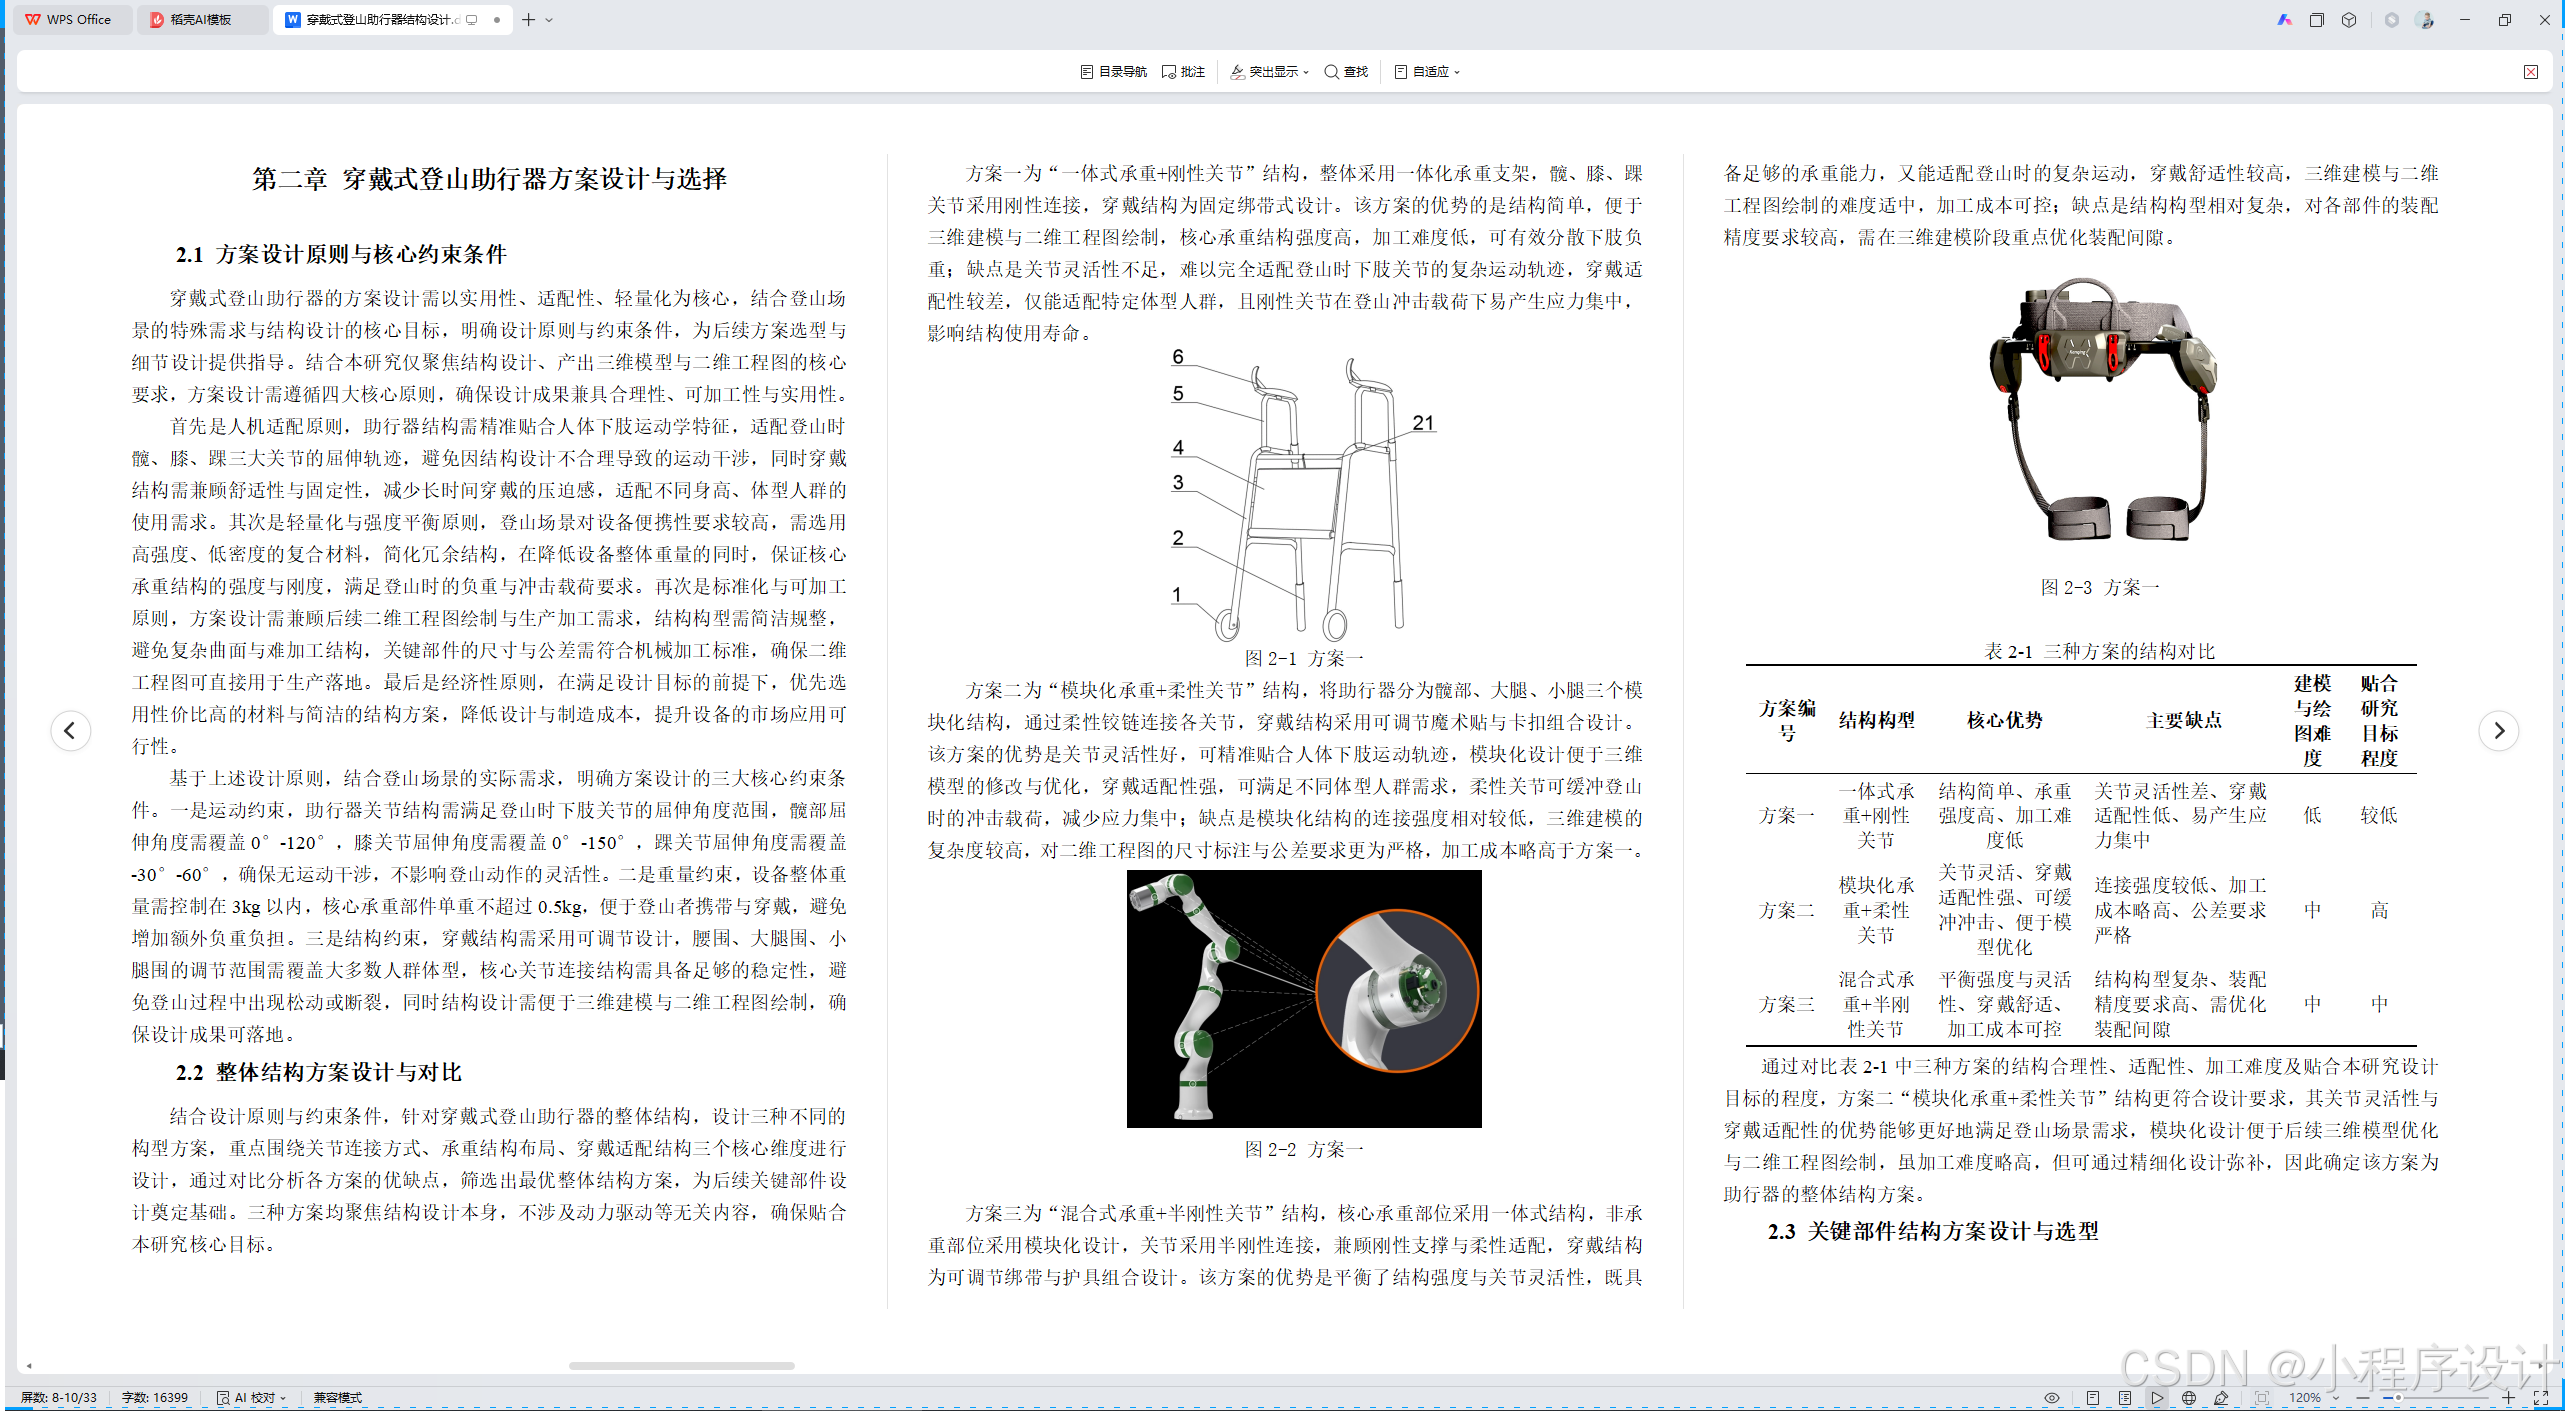This screenshot has height=1411, width=2565.
Task: Click table header 主要缺点
Action: click(x=2184, y=720)
